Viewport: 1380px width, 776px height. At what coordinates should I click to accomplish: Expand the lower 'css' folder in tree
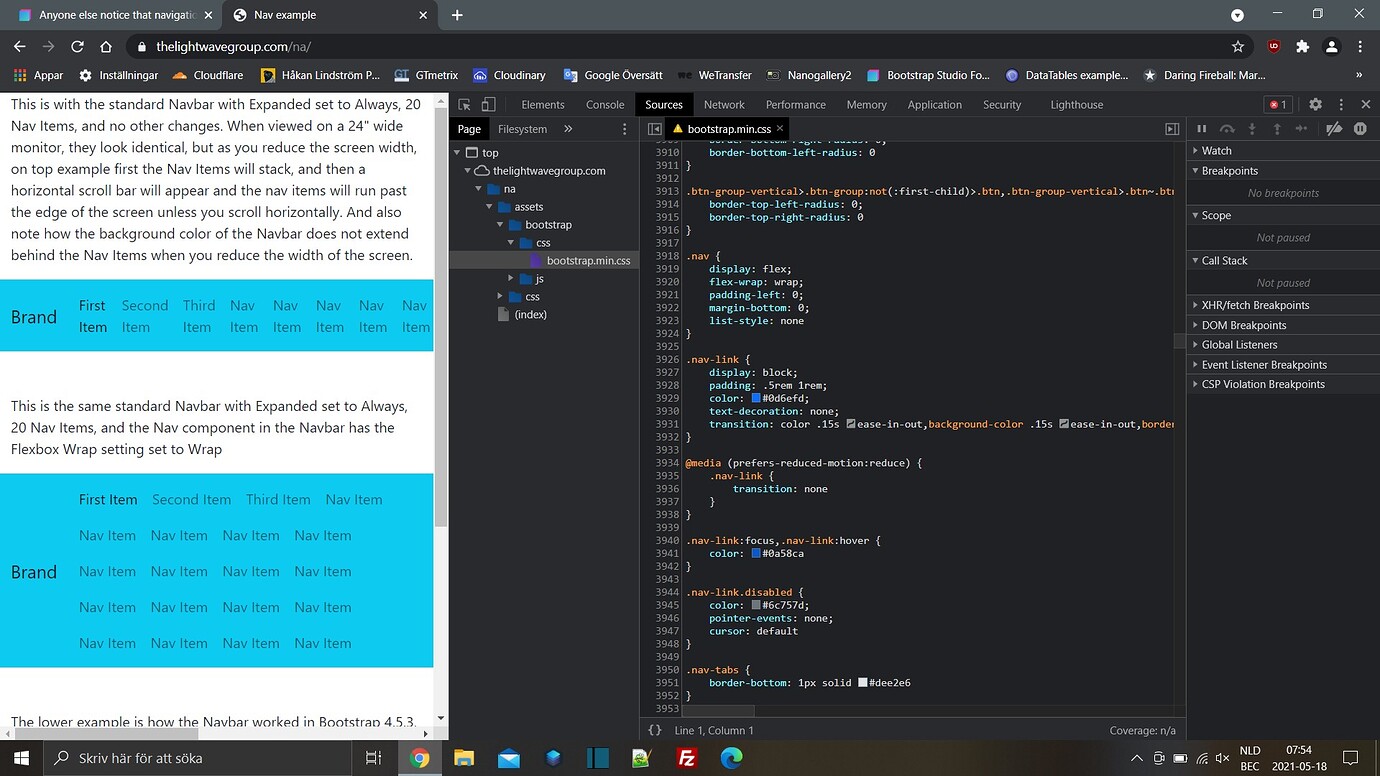point(501,297)
